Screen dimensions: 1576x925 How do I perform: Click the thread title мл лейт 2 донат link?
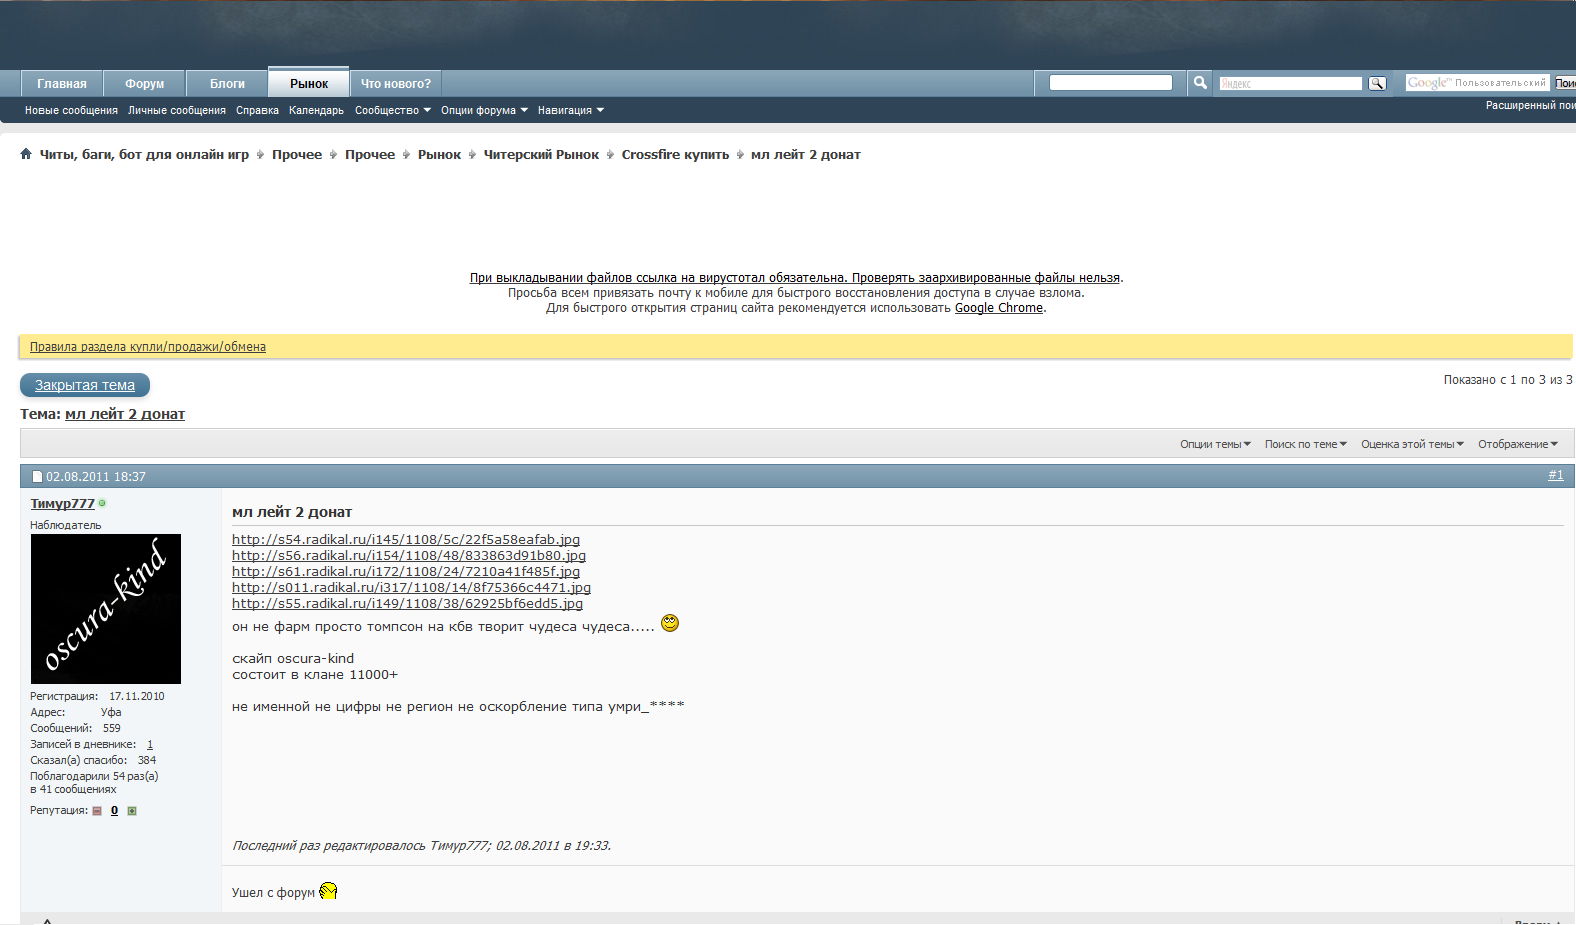coord(125,414)
